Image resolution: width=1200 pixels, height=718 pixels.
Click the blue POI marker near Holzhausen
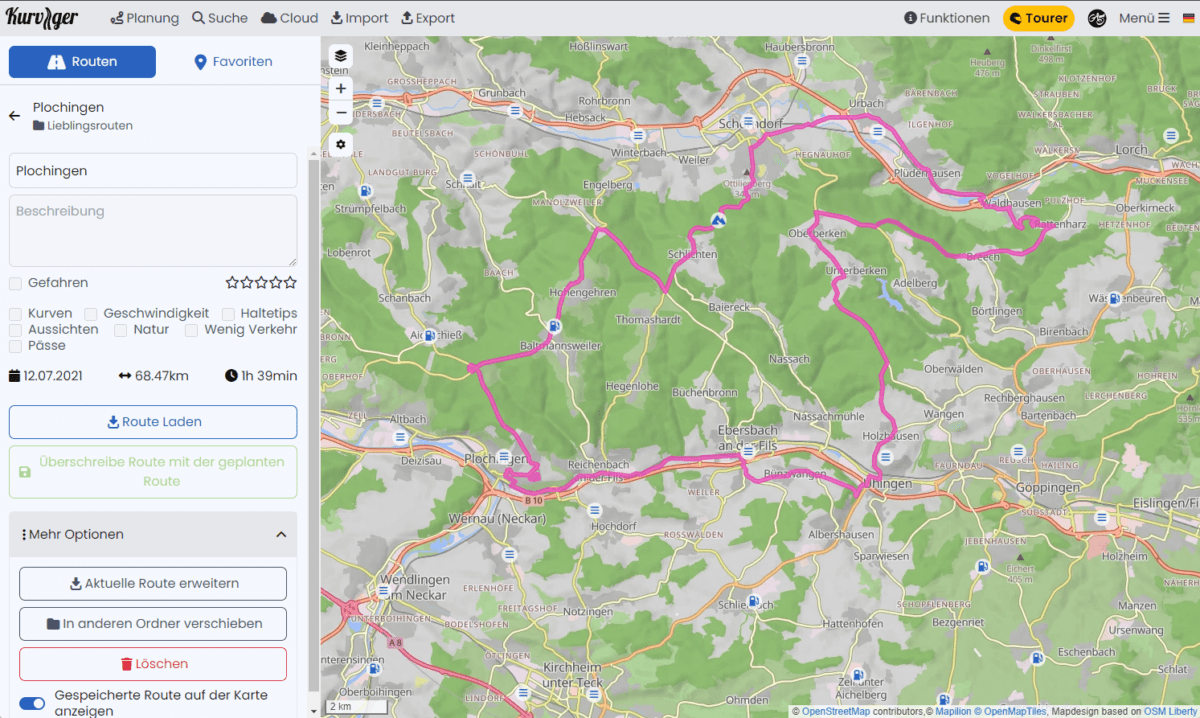pyautogui.click(x=884, y=457)
